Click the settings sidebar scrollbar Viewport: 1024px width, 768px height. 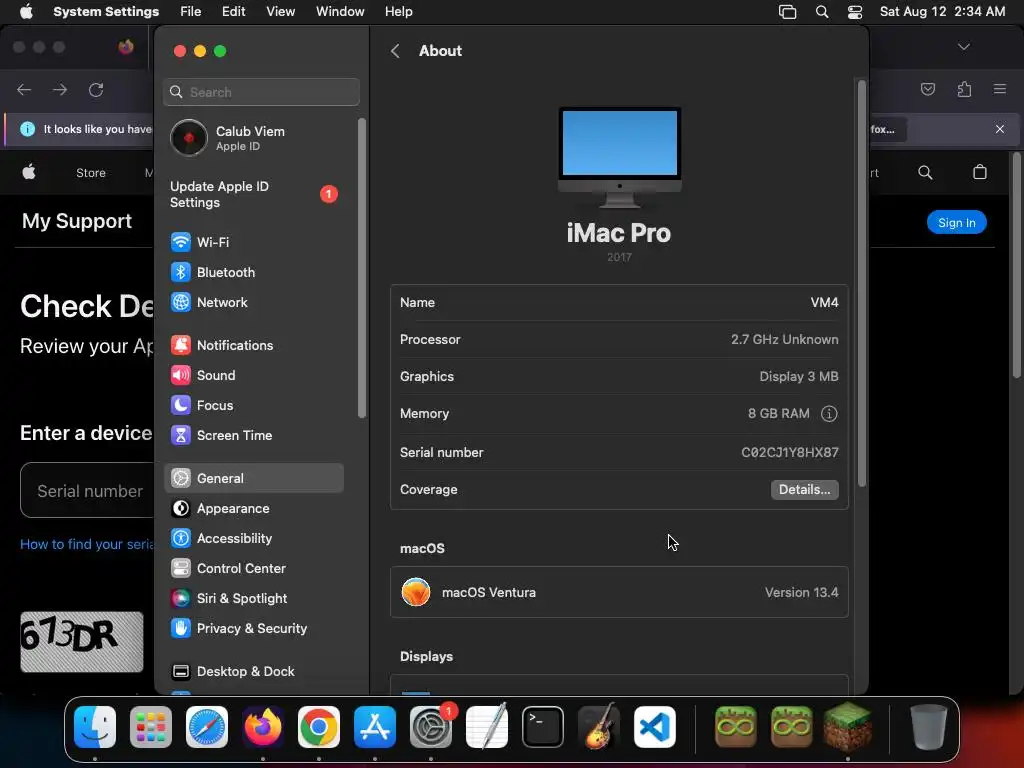click(x=362, y=268)
